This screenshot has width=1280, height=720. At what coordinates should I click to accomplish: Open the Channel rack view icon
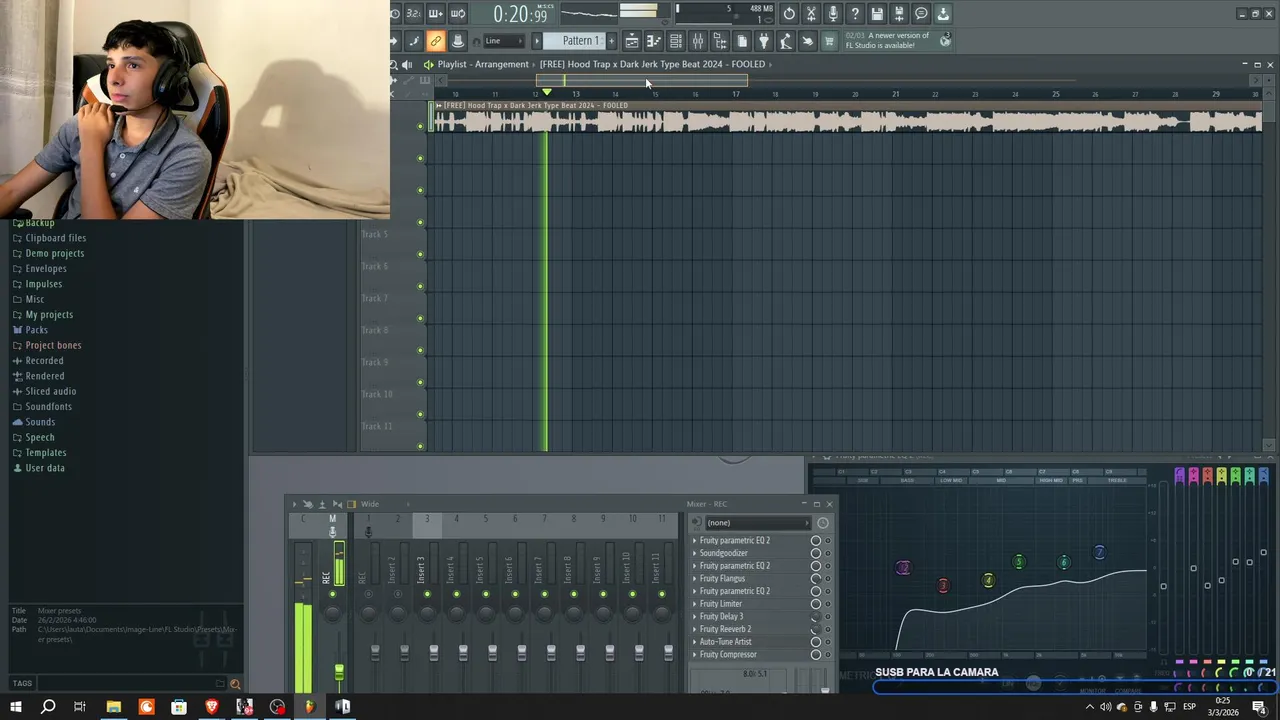676,41
